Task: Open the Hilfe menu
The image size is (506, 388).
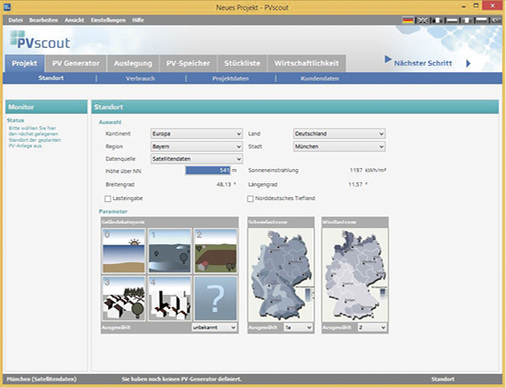Action: 138,20
